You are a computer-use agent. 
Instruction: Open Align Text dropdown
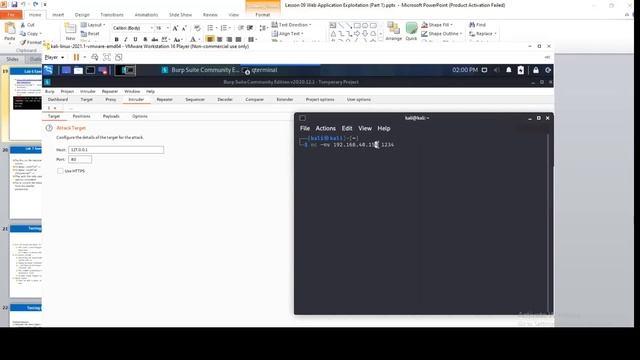tap(288, 34)
